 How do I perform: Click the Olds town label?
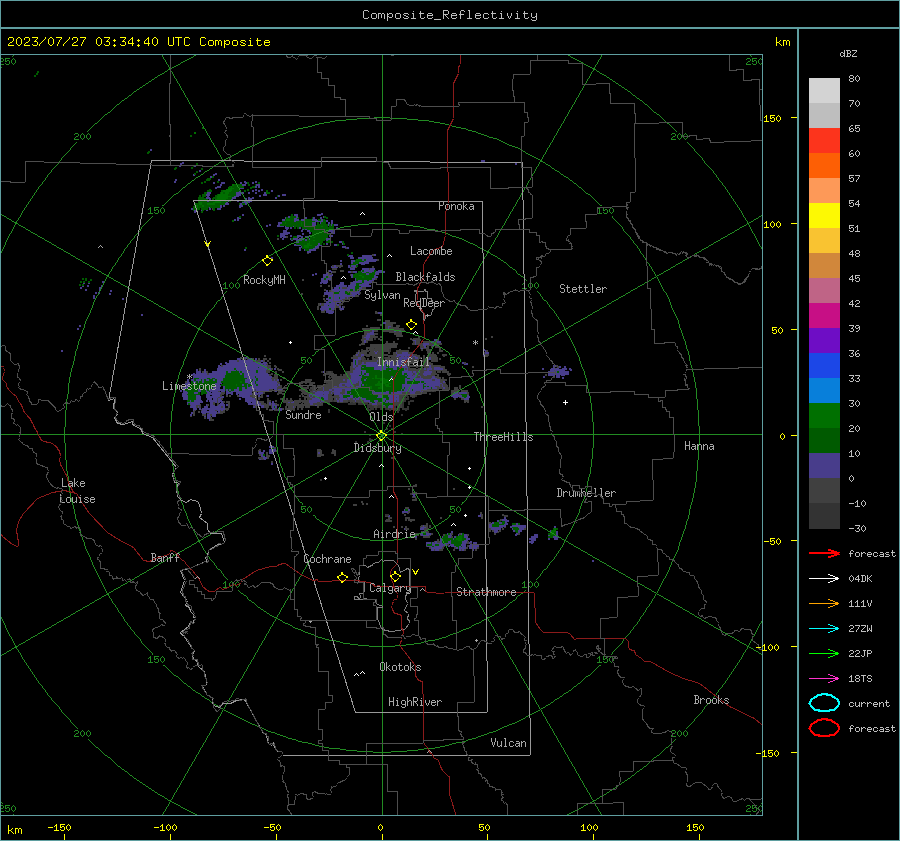click(381, 417)
